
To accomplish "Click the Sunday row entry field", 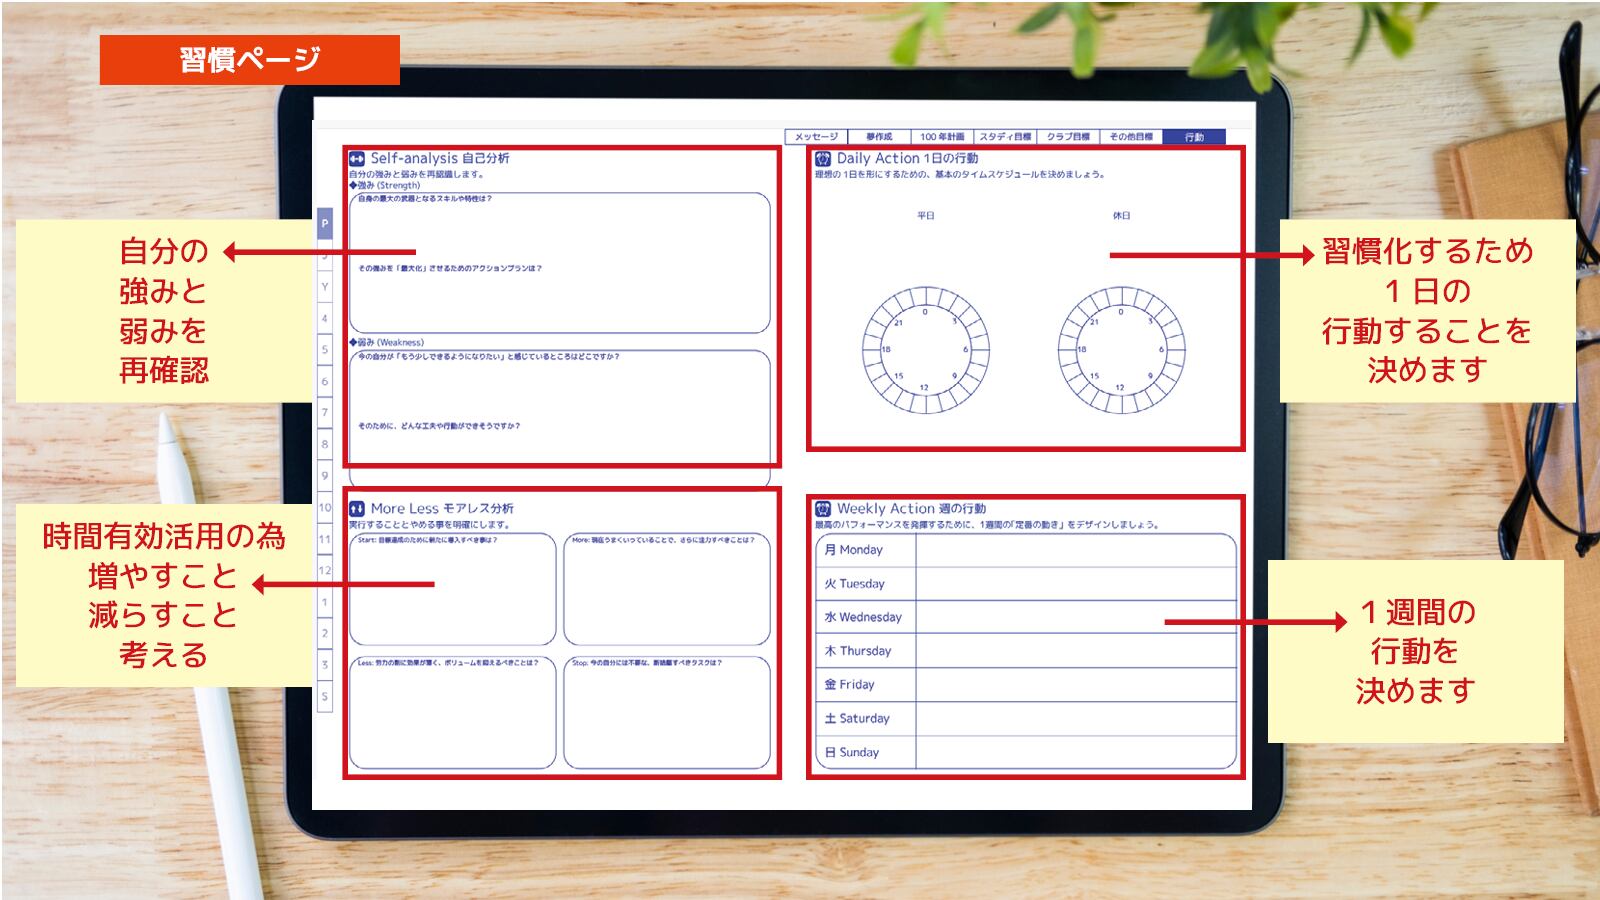I will (x=1076, y=752).
